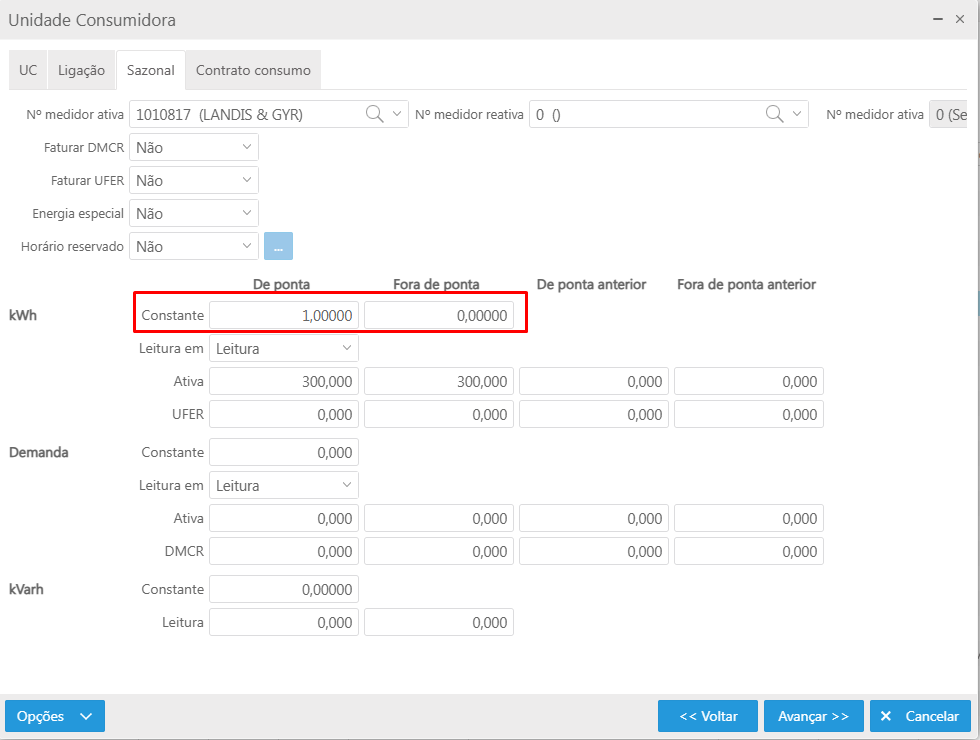Click search icon for Nº medidor reativa
Screen dimensions: 980x740
pyautogui.click(x=774, y=114)
